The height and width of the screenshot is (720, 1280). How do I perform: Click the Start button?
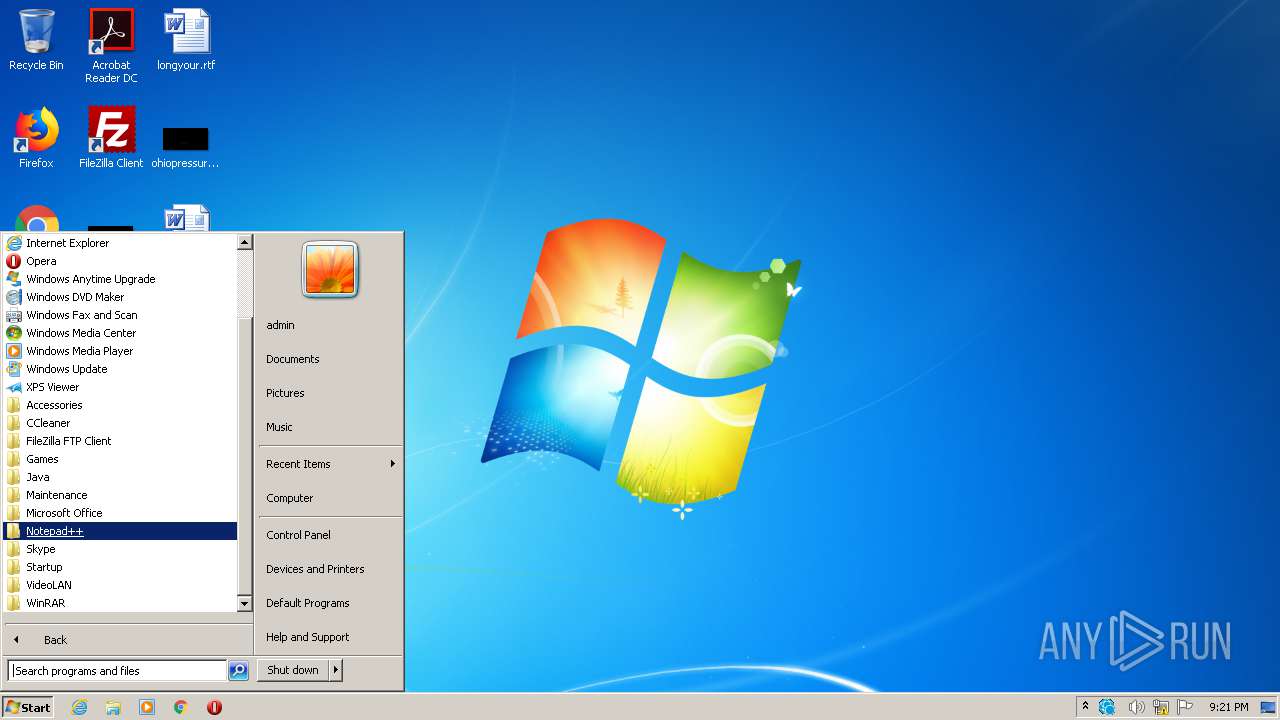pos(28,707)
